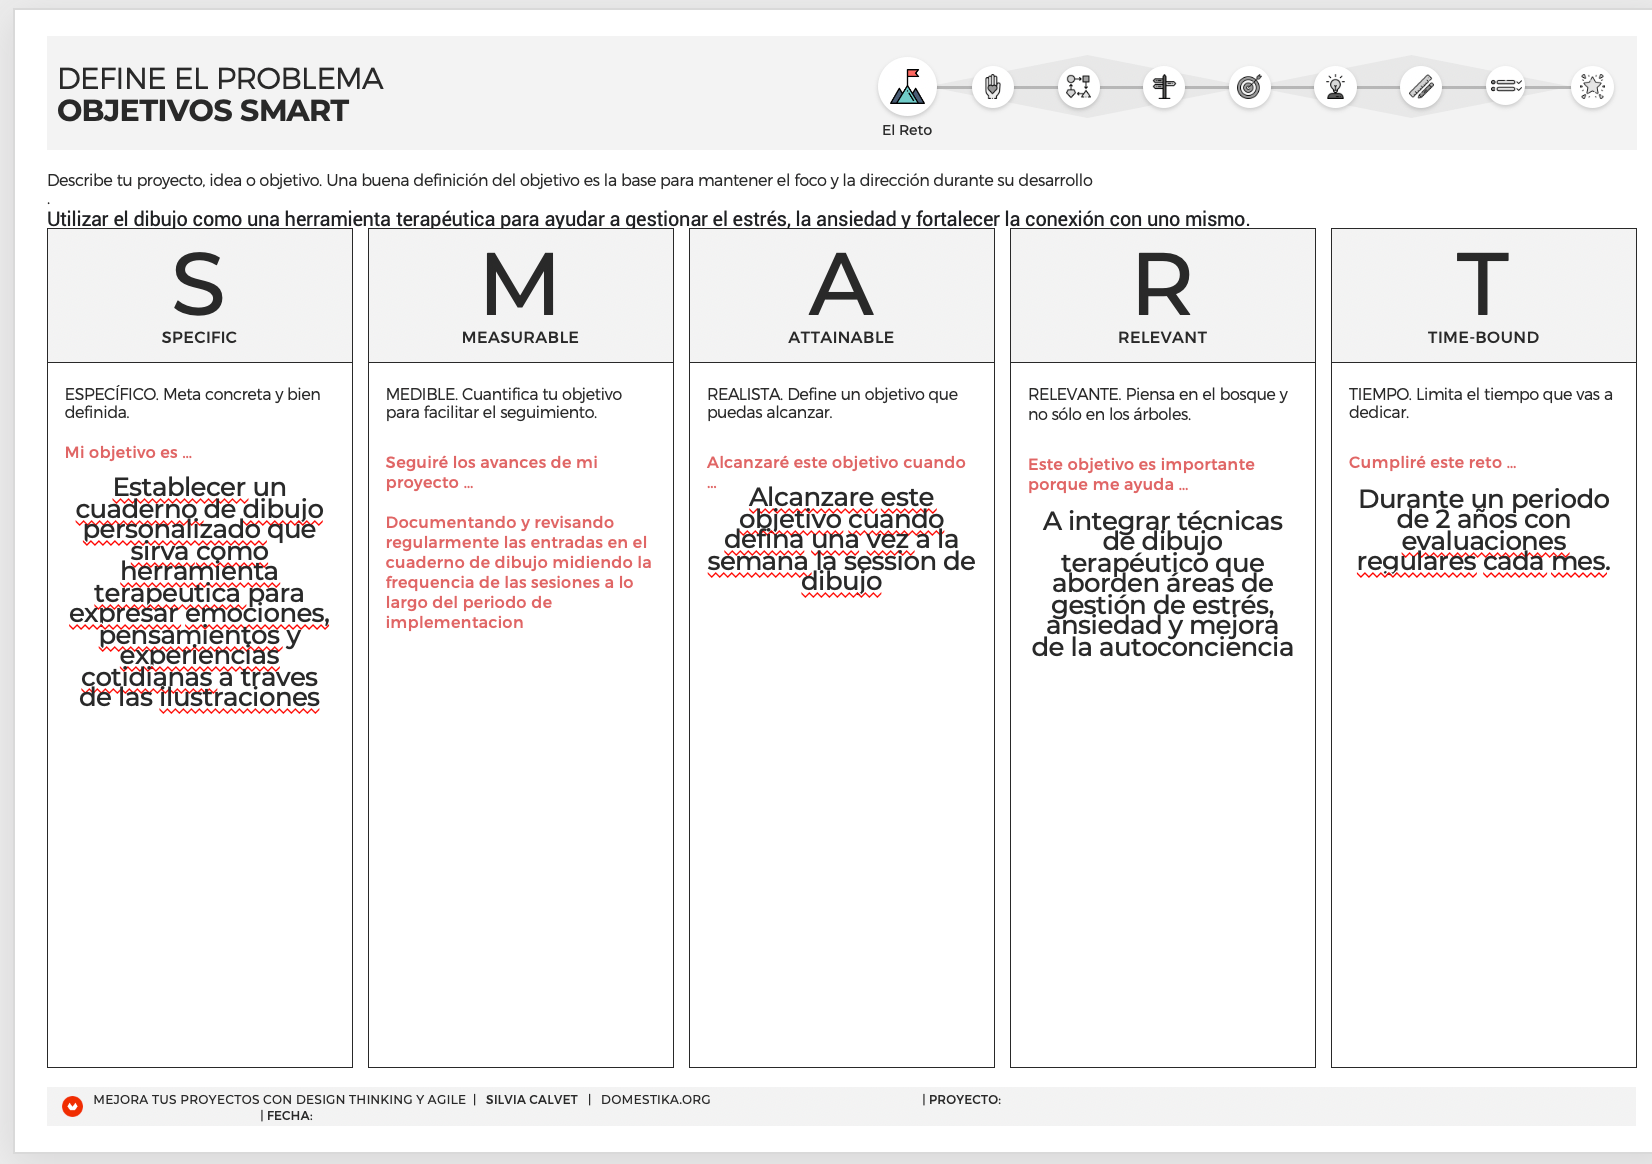Click the 'RELEVANTE. Piensa en el bosque' description
The image size is (1652, 1164).
[1158, 404]
